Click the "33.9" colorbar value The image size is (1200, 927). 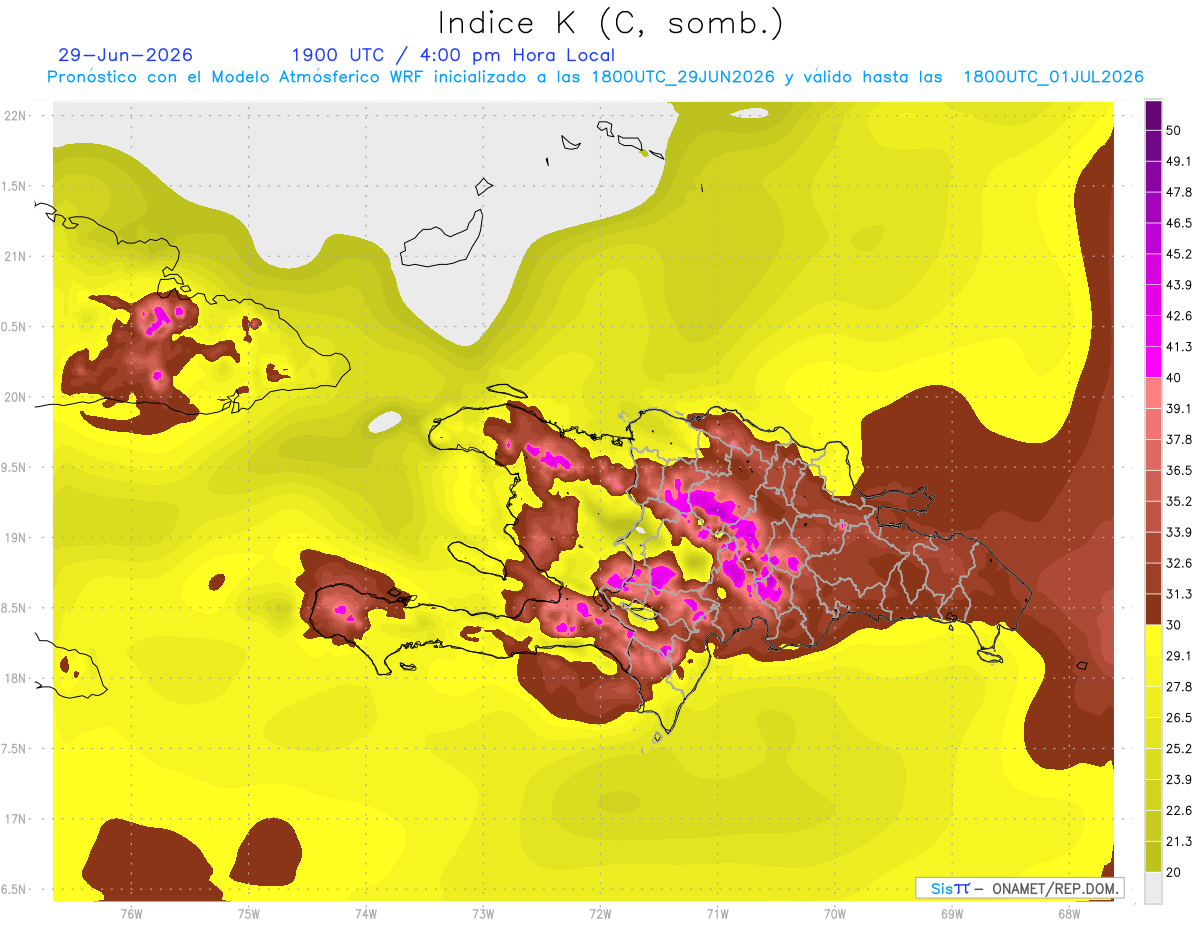(1179, 532)
